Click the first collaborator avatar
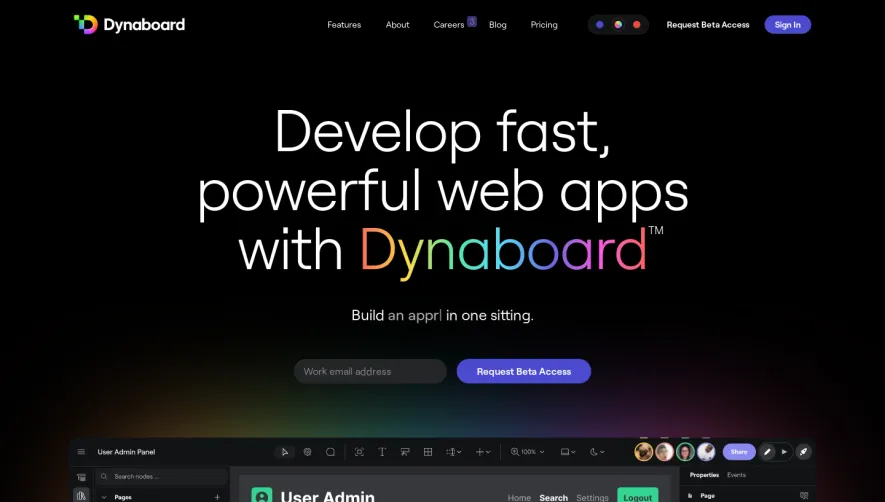Image resolution: width=885 pixels, height=502 pixels. pyautogui.click(x=643, y=452)
